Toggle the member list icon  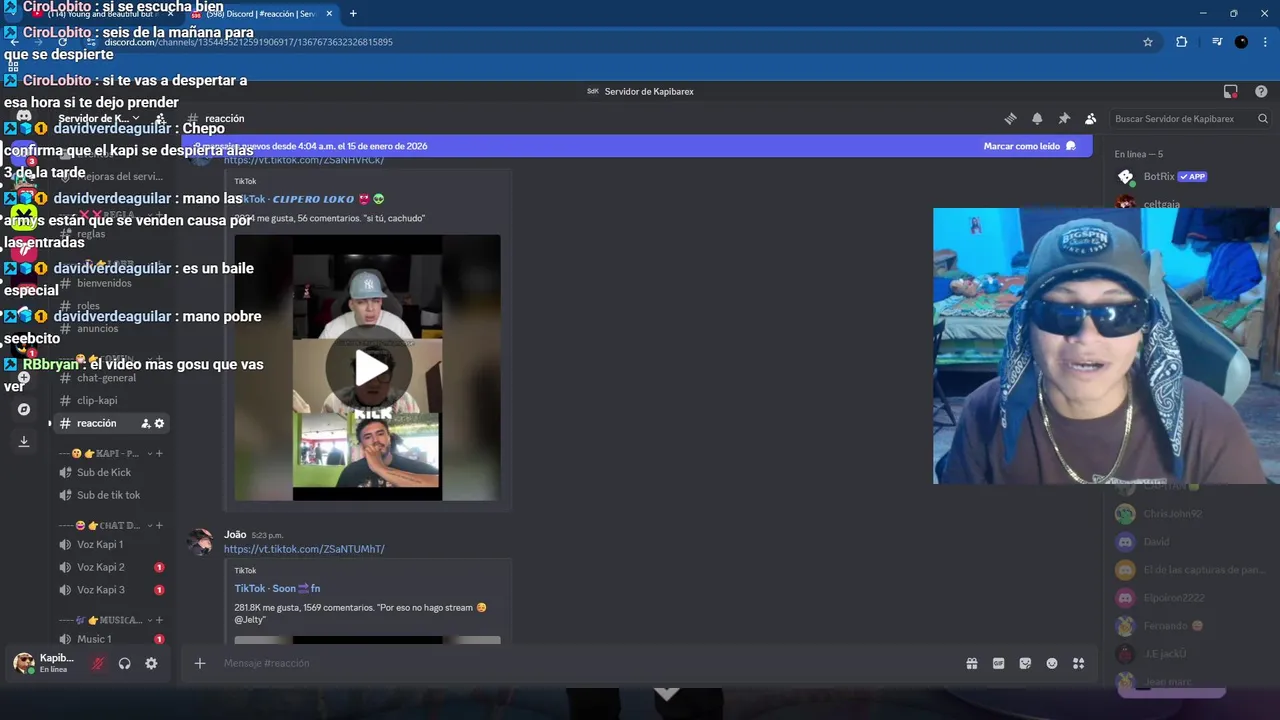coord(1091,118)
